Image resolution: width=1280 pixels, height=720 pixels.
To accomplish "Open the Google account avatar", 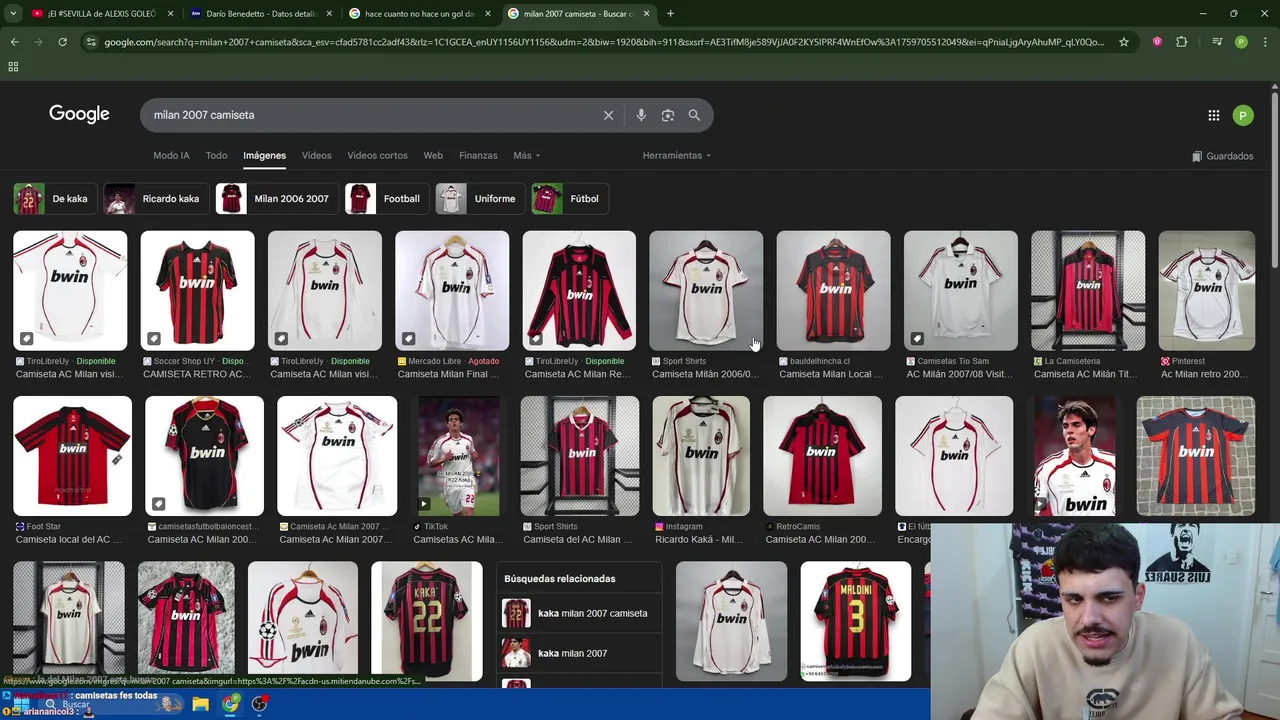I will coord(1243,116).
